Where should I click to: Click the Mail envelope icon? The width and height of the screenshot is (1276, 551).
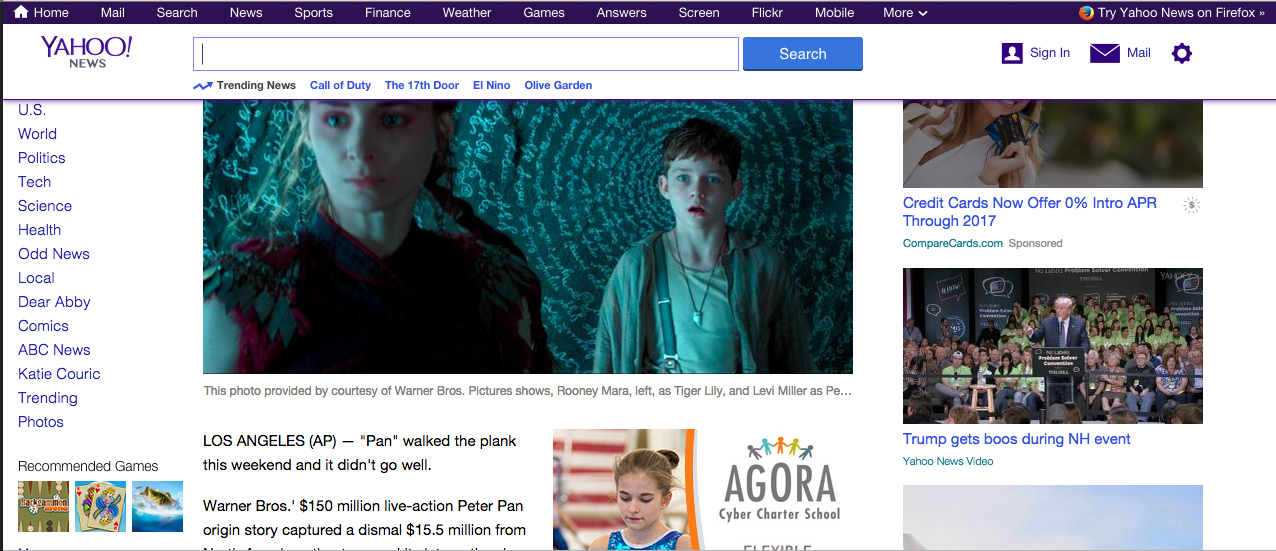[x=1105, y=53]
